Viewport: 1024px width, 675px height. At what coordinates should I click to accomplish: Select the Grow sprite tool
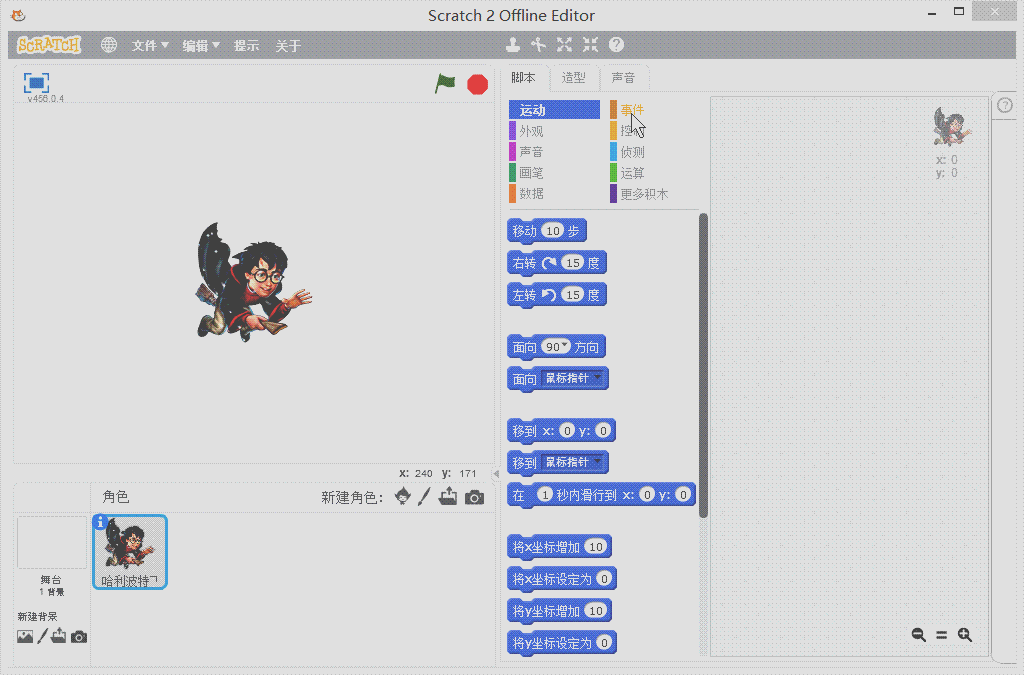click(x=564, y=44)
